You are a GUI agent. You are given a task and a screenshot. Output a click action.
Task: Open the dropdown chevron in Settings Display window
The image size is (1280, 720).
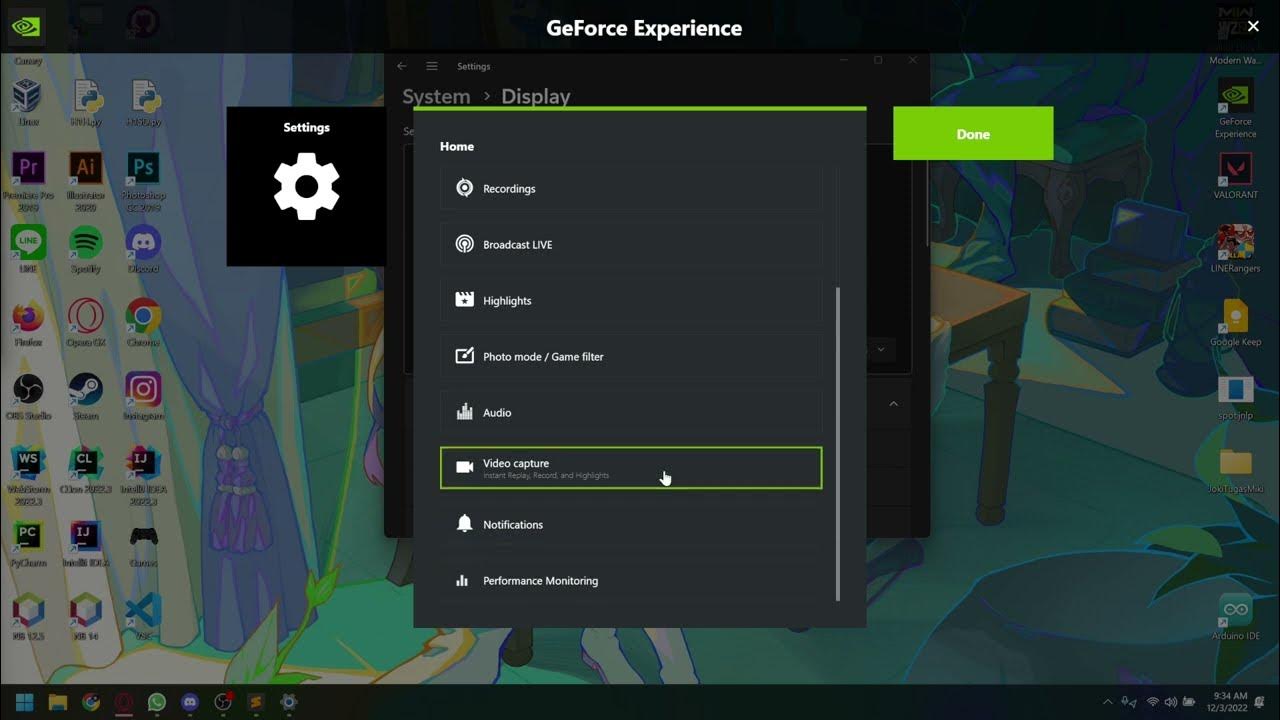click(881, 349)
